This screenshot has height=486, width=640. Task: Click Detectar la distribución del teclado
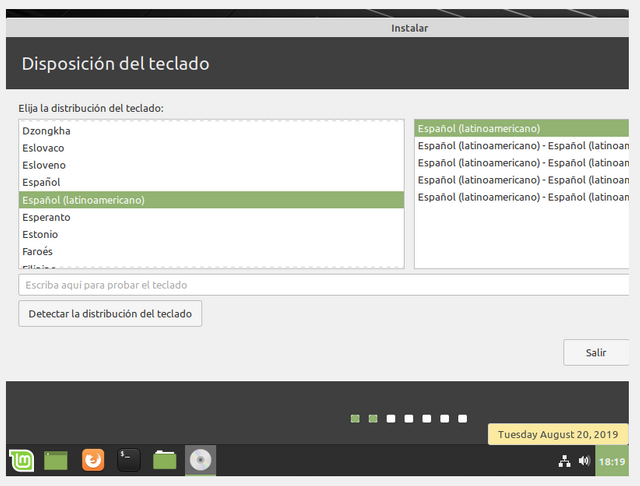pos(110,313)
